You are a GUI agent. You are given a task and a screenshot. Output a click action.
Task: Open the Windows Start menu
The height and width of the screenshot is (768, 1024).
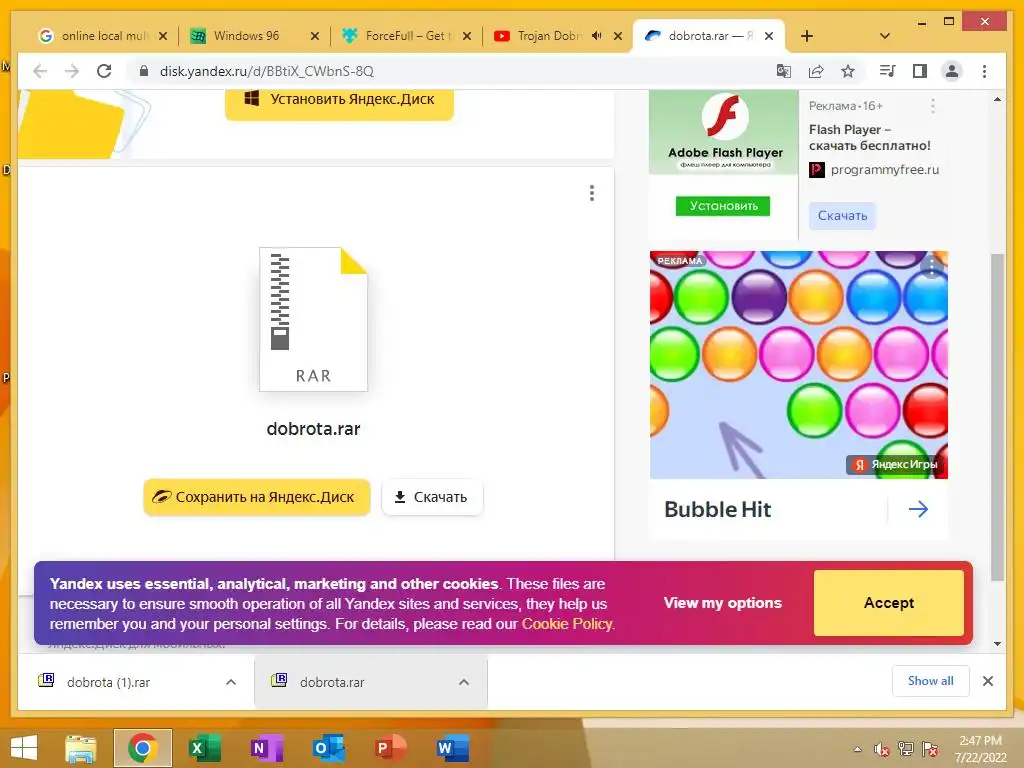click(x=24, y=748)
